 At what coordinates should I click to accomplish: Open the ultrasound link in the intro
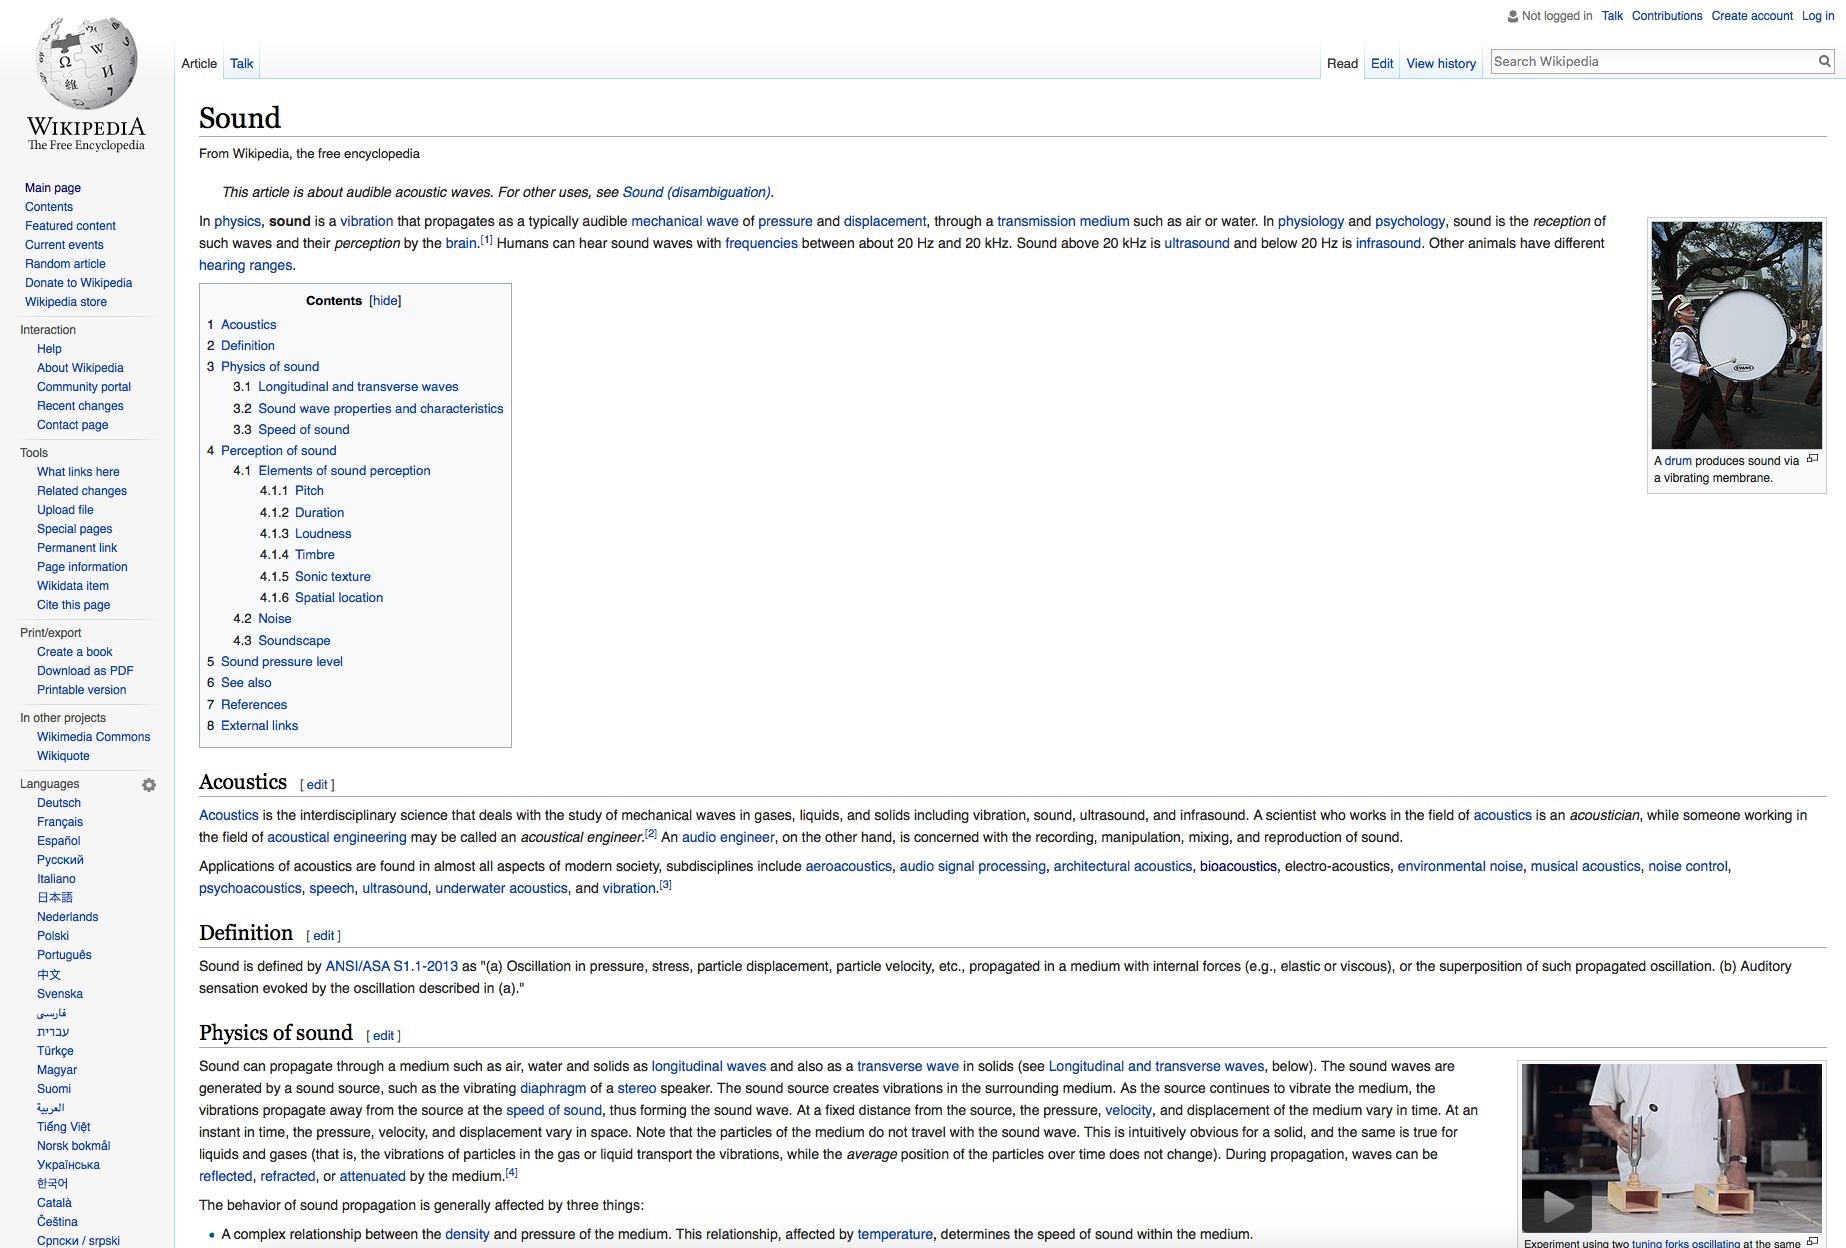[x=1197, y=243]
